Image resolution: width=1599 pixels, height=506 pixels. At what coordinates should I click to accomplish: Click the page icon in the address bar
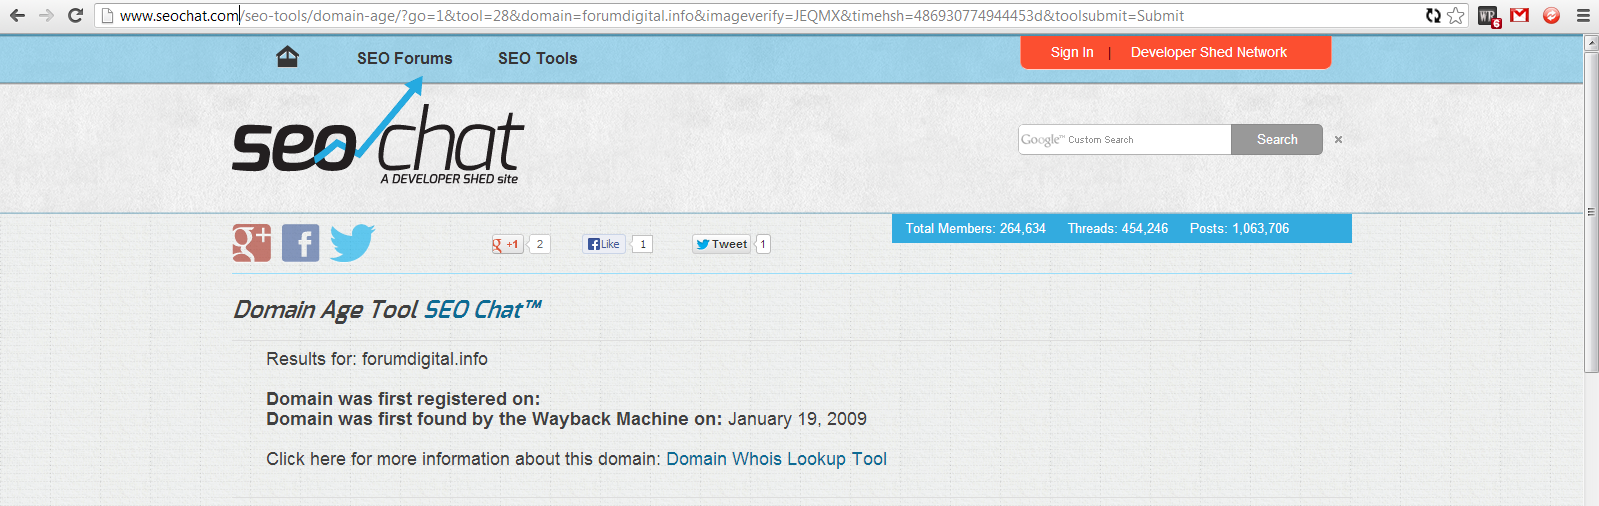pos(107,16)
